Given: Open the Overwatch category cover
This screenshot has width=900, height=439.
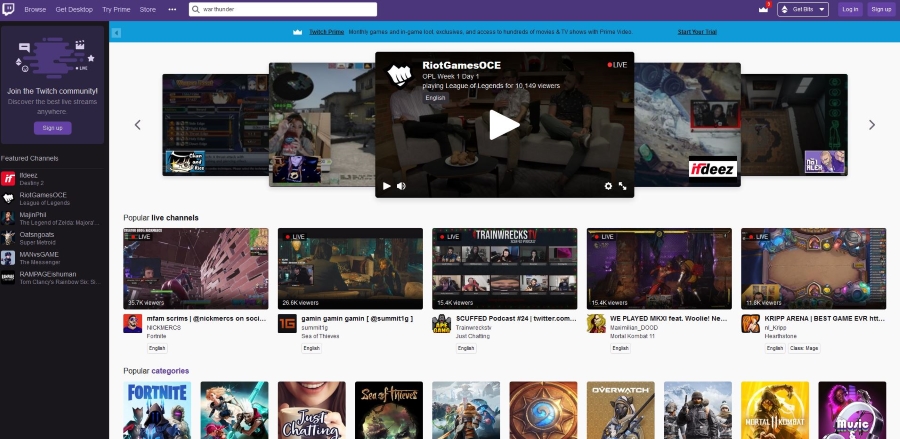Looking at the screenshot, I should tap(620, 410).
